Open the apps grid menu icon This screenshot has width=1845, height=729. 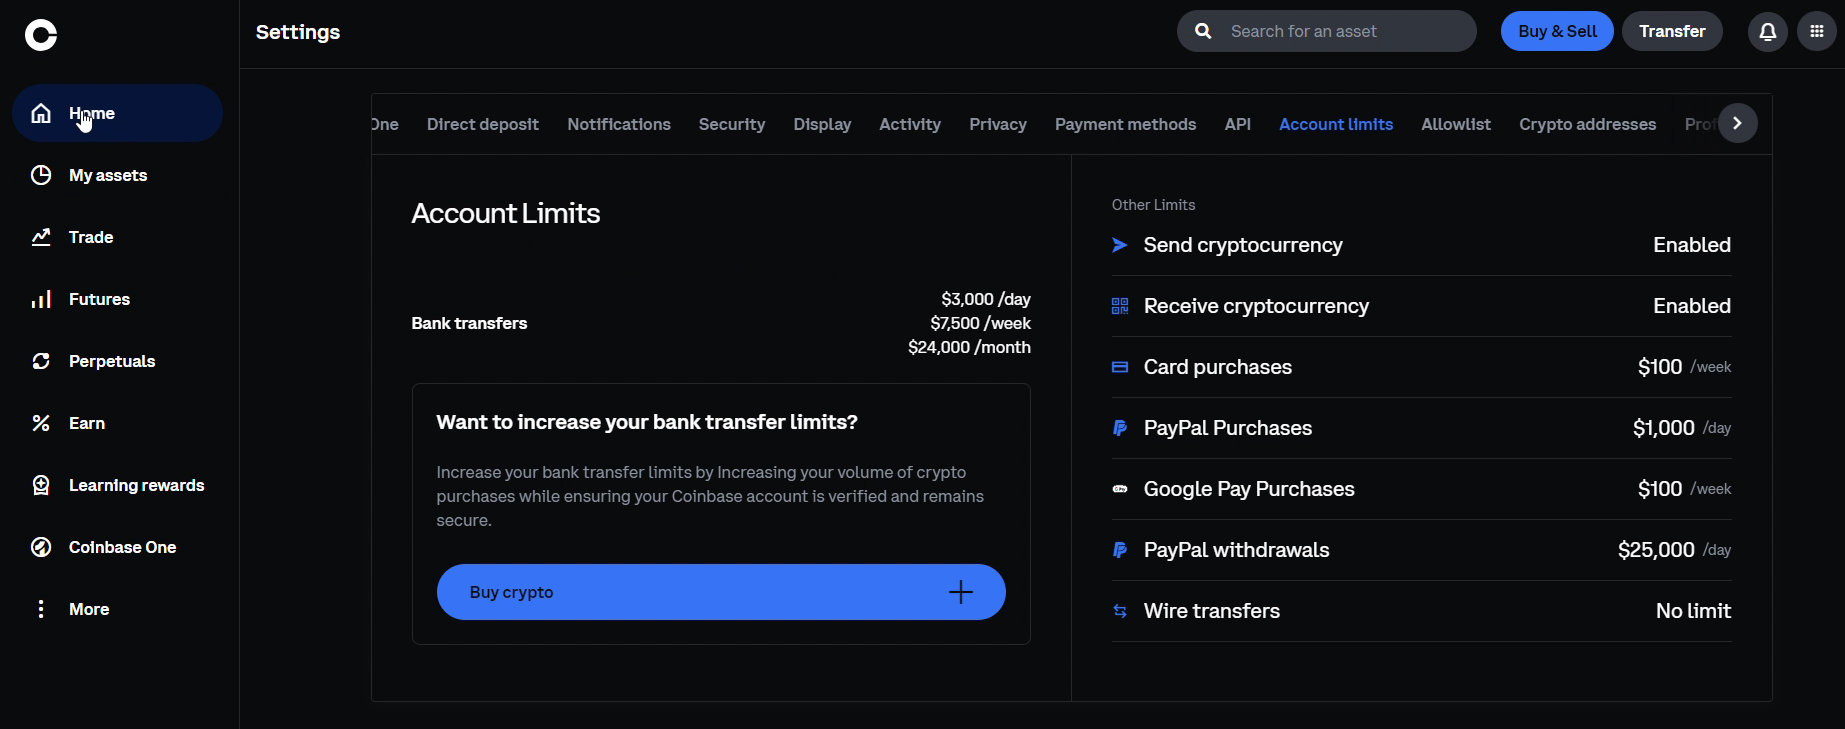click(x=1816, y=32)
